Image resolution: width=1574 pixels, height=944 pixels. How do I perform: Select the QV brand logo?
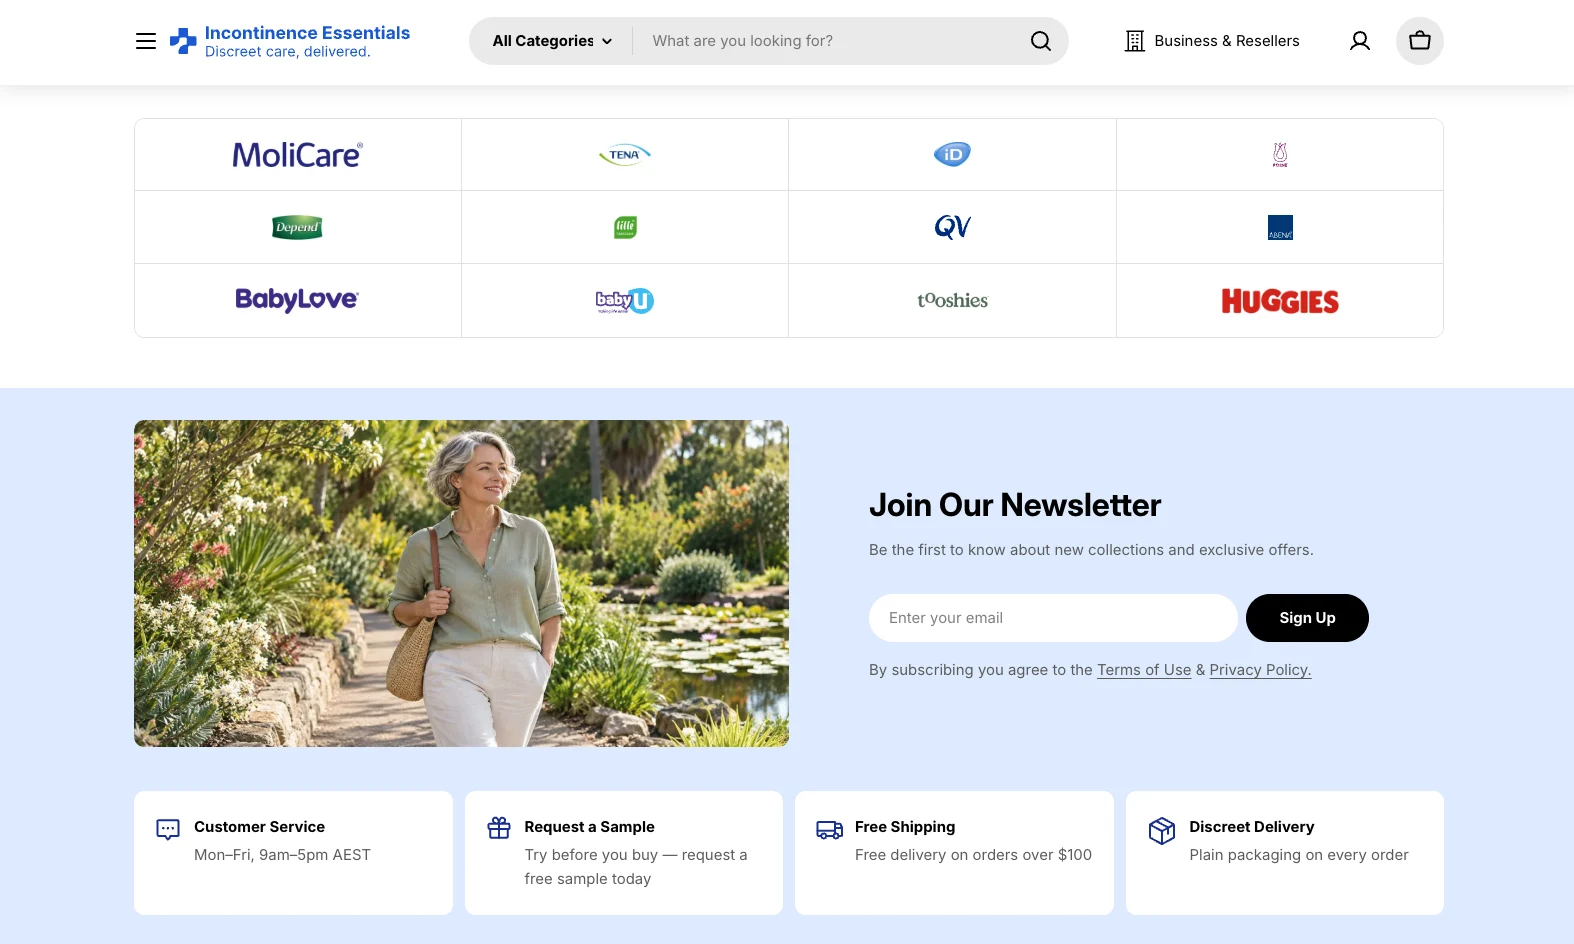(x=952, y=227)
